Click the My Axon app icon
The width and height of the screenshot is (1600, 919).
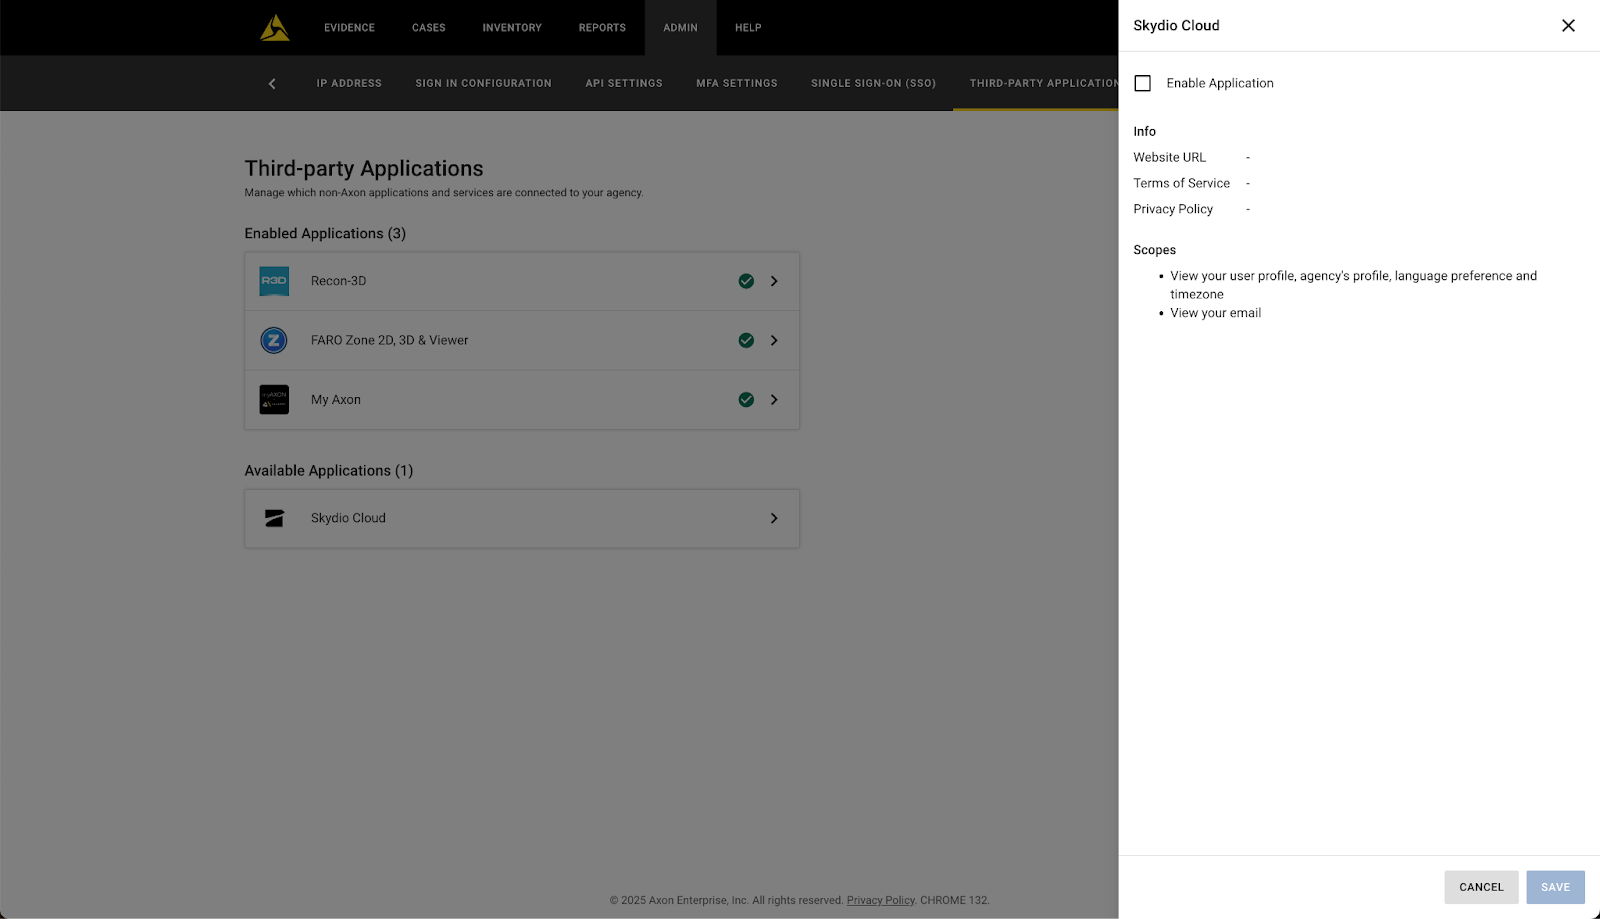pos(274,399)
